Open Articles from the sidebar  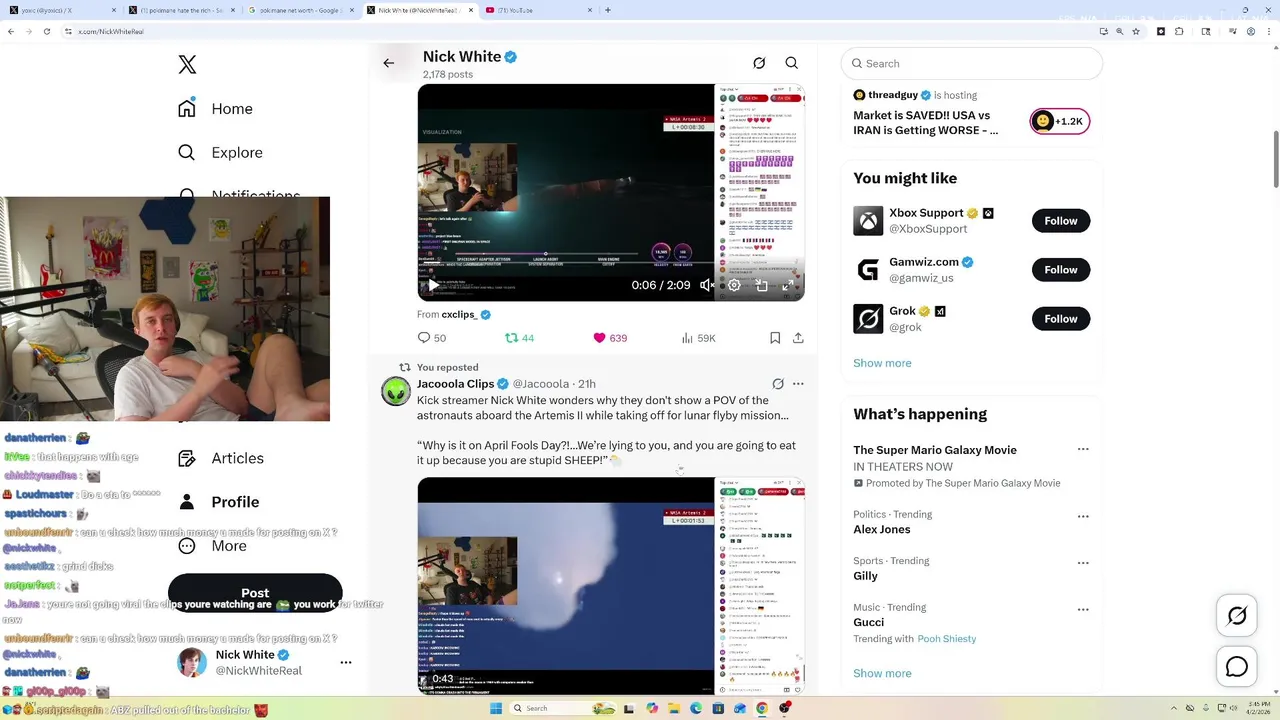pyautogui.click(x=221, y=458)
